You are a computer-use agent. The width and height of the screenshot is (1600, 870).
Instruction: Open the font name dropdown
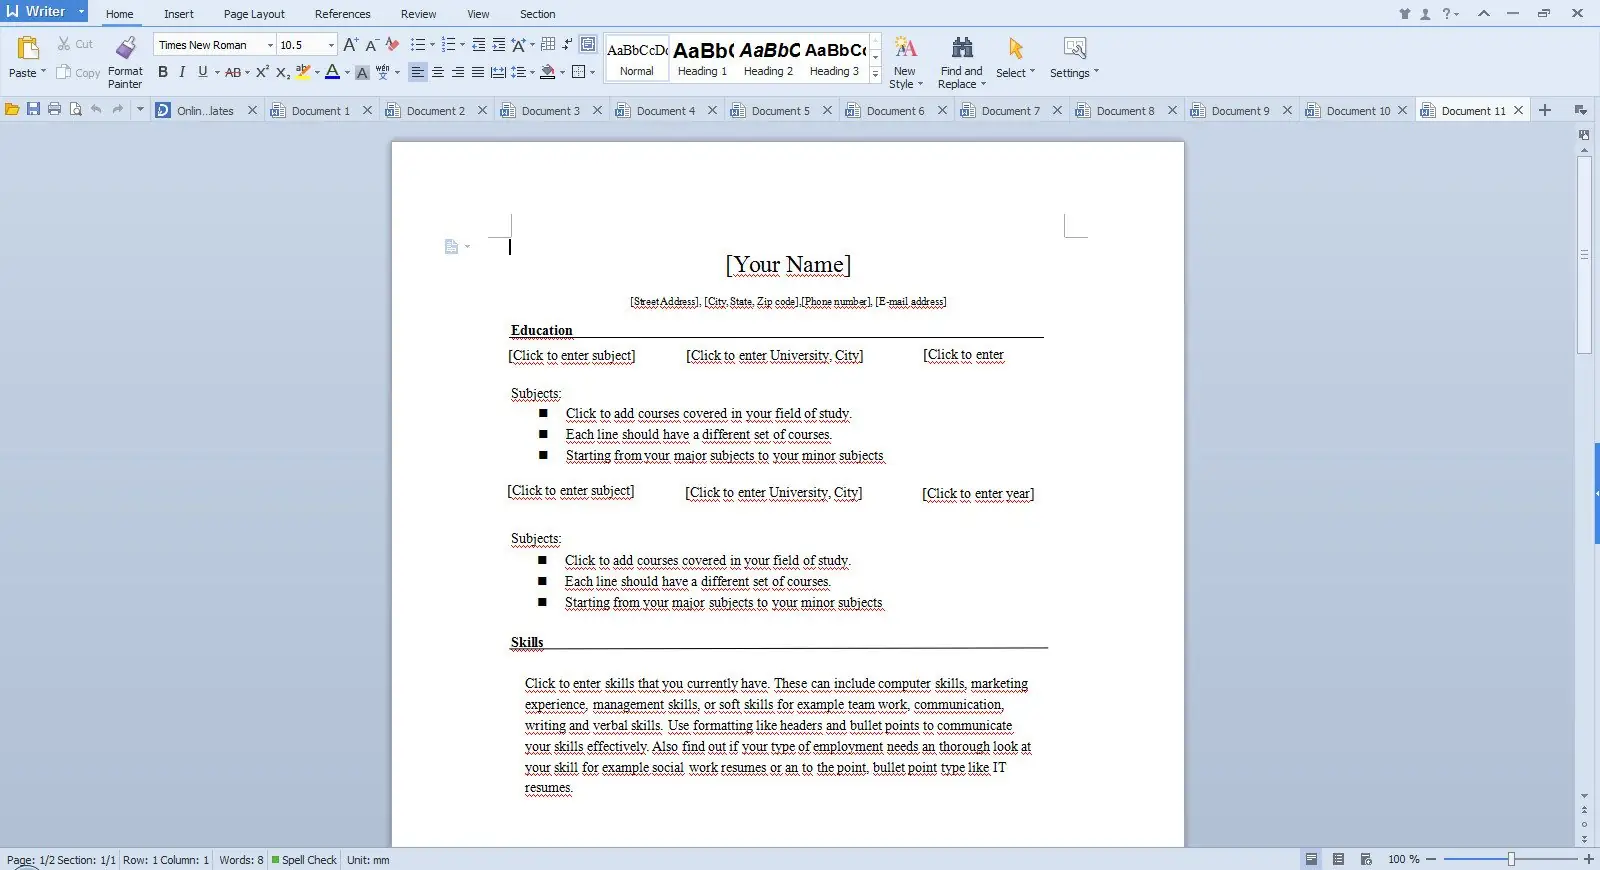pyautogui.click(x=270, y=45)
